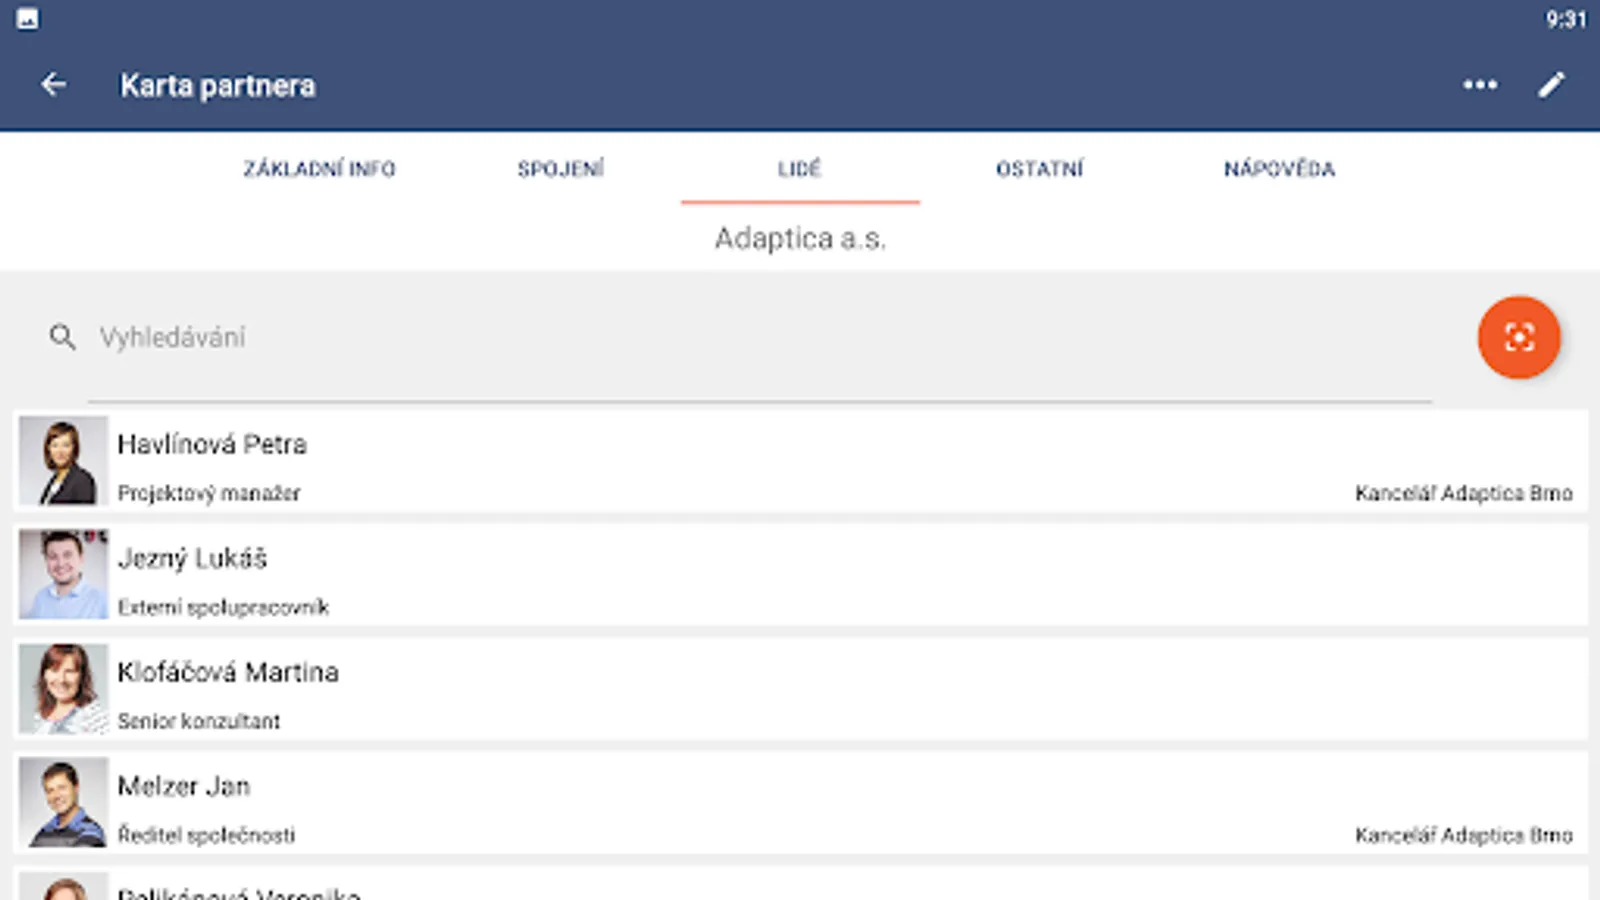This screenshot has width=1600, height=900.
Task: Open Klofáčová Martina's photo
Action: point(63,689)
